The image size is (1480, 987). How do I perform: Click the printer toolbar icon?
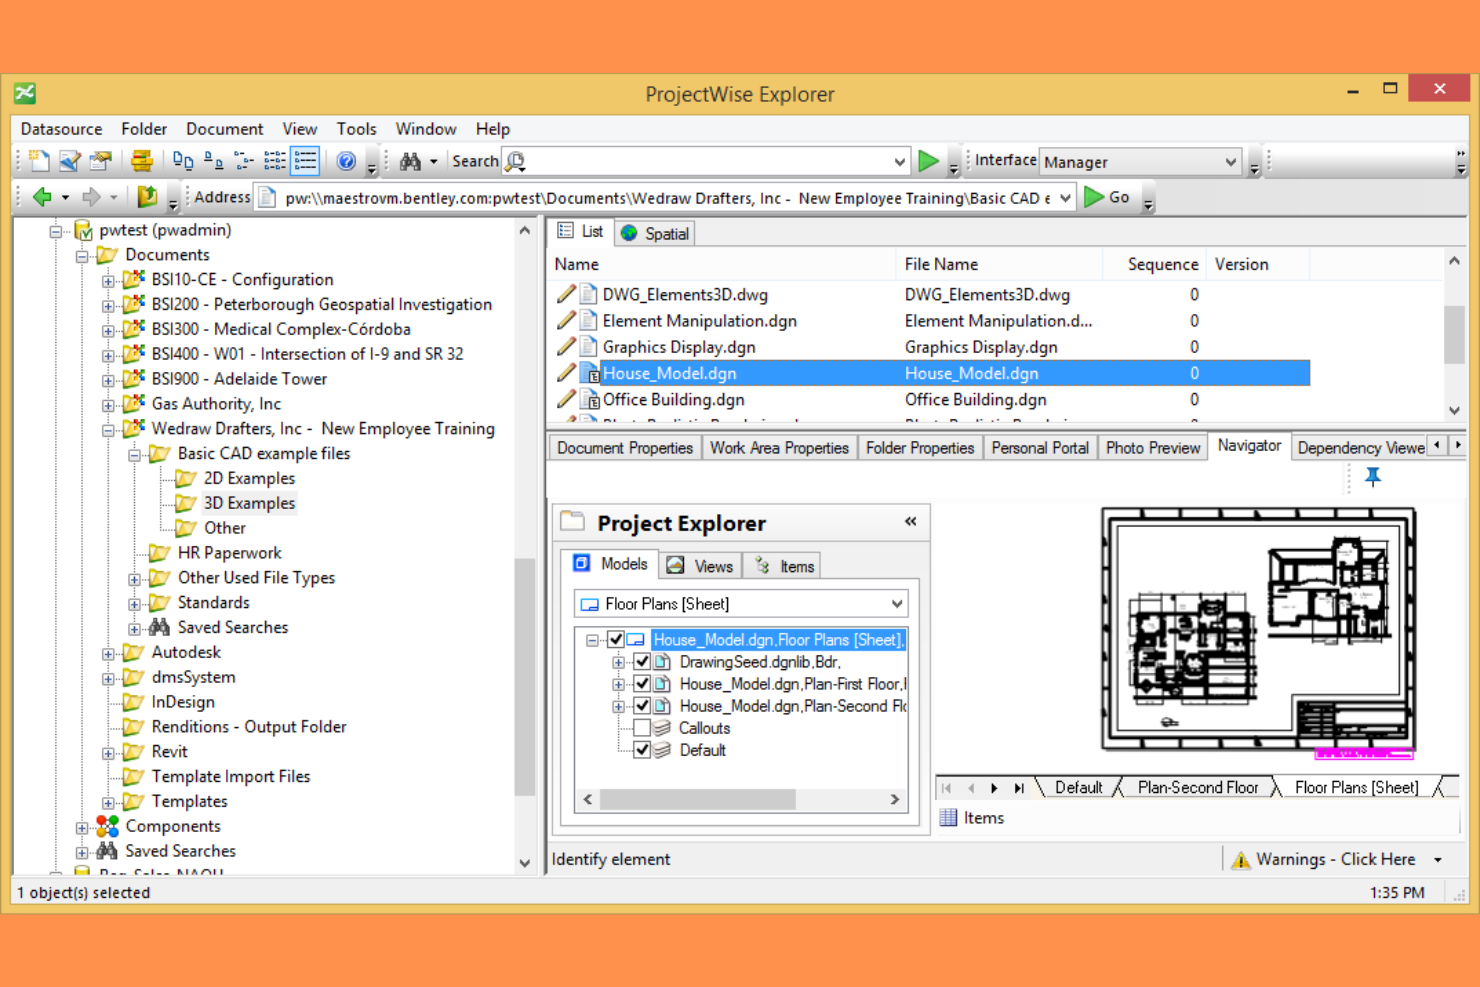(140, 160)
